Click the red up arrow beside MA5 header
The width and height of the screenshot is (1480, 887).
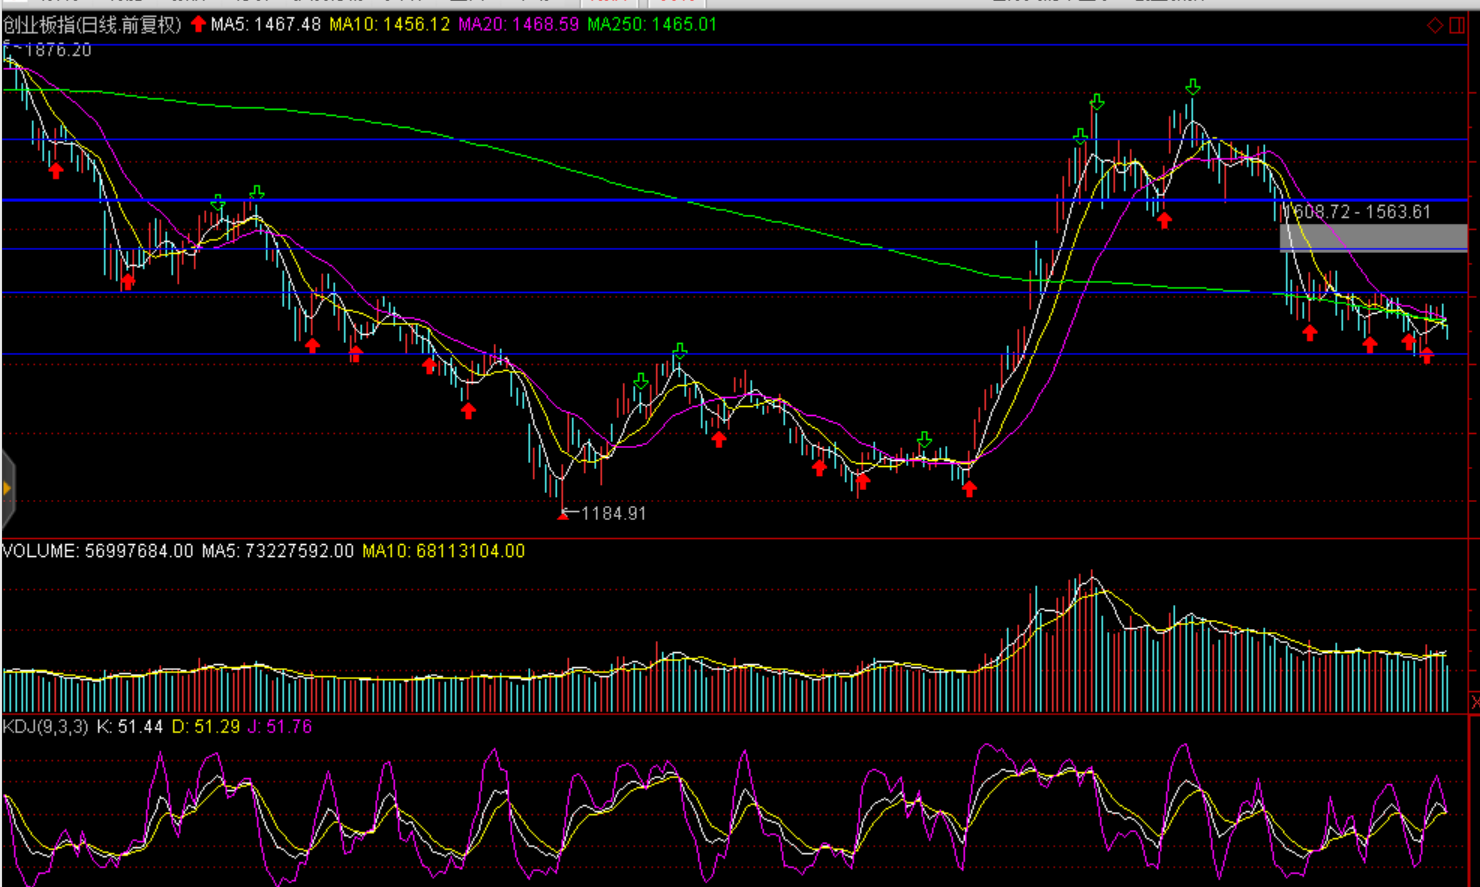[198, 24]
